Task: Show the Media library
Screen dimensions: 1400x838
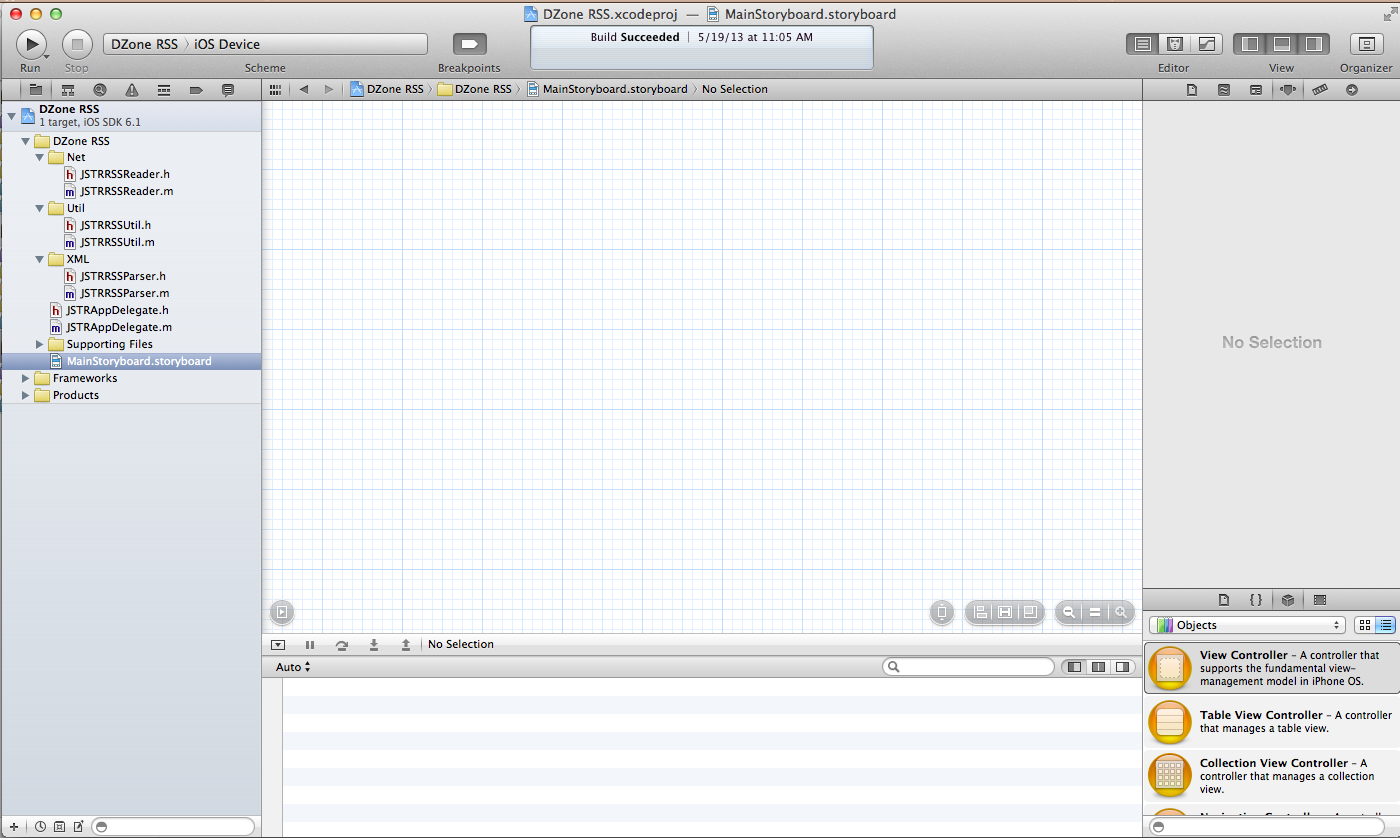Action: (x=1320, y=600)
